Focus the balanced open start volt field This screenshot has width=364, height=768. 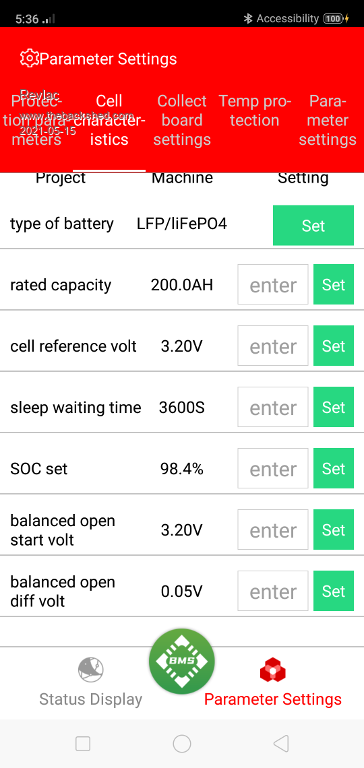tap(273, 529)
